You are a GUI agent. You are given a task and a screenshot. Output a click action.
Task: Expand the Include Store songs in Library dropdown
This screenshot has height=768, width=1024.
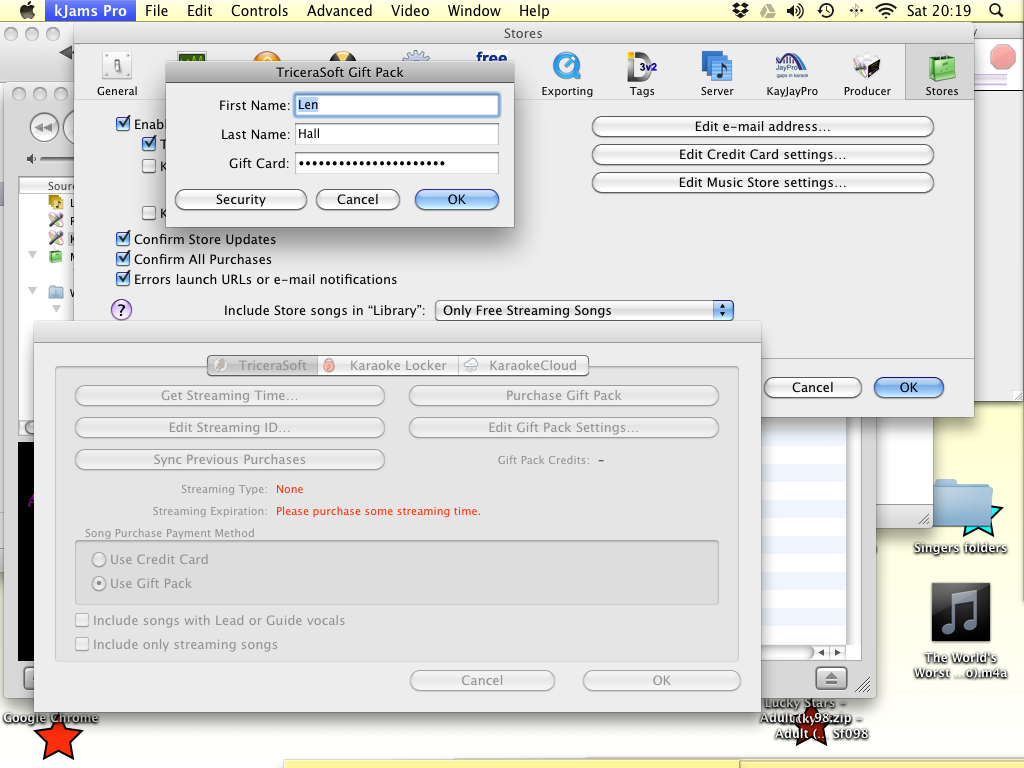[x=584, y=310]
